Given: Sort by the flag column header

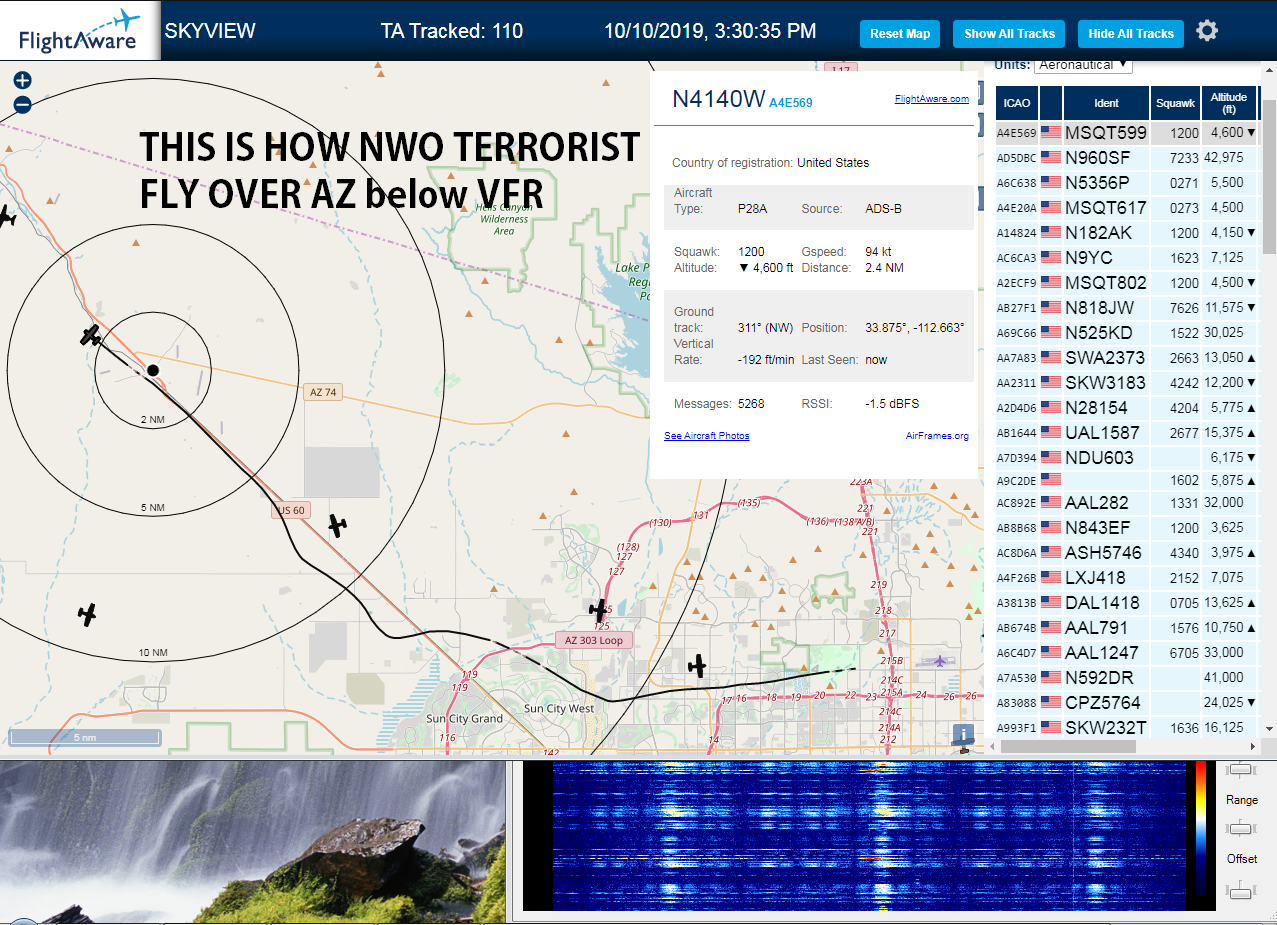Looking at the screenshot, I should coord(1051,103).
